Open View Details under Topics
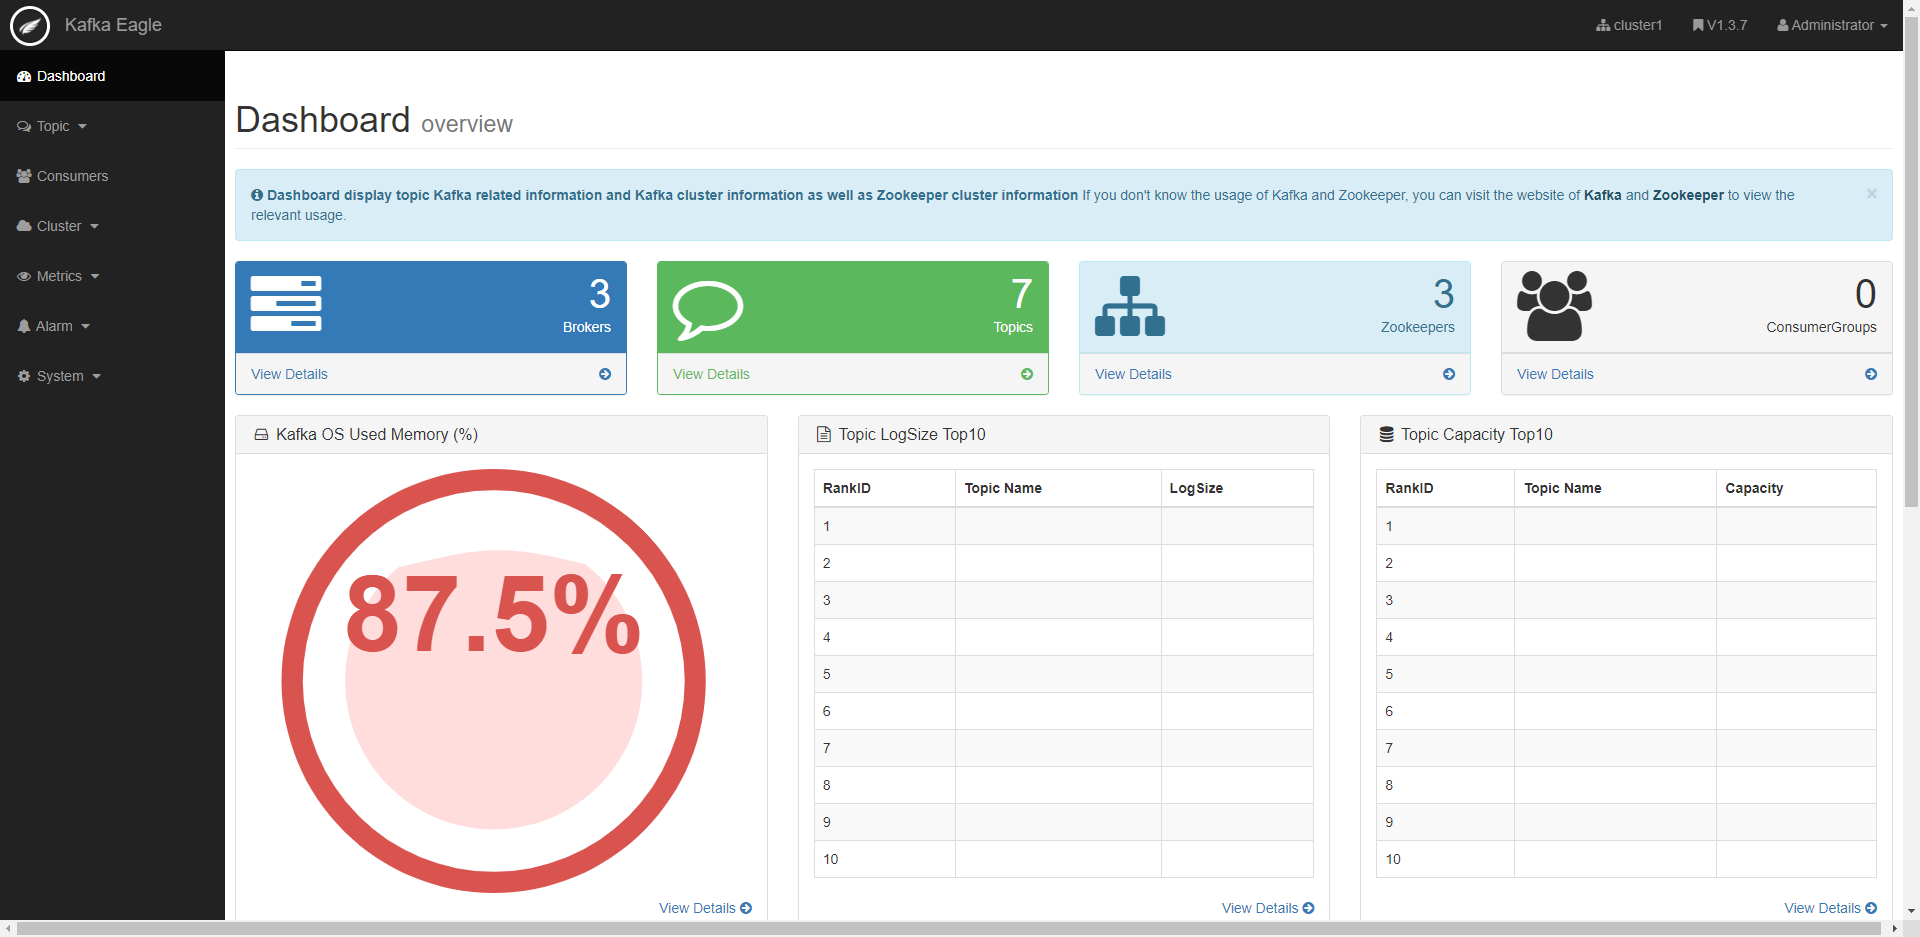This screenshot has width=1920, height=937. (x=711, y=374)
